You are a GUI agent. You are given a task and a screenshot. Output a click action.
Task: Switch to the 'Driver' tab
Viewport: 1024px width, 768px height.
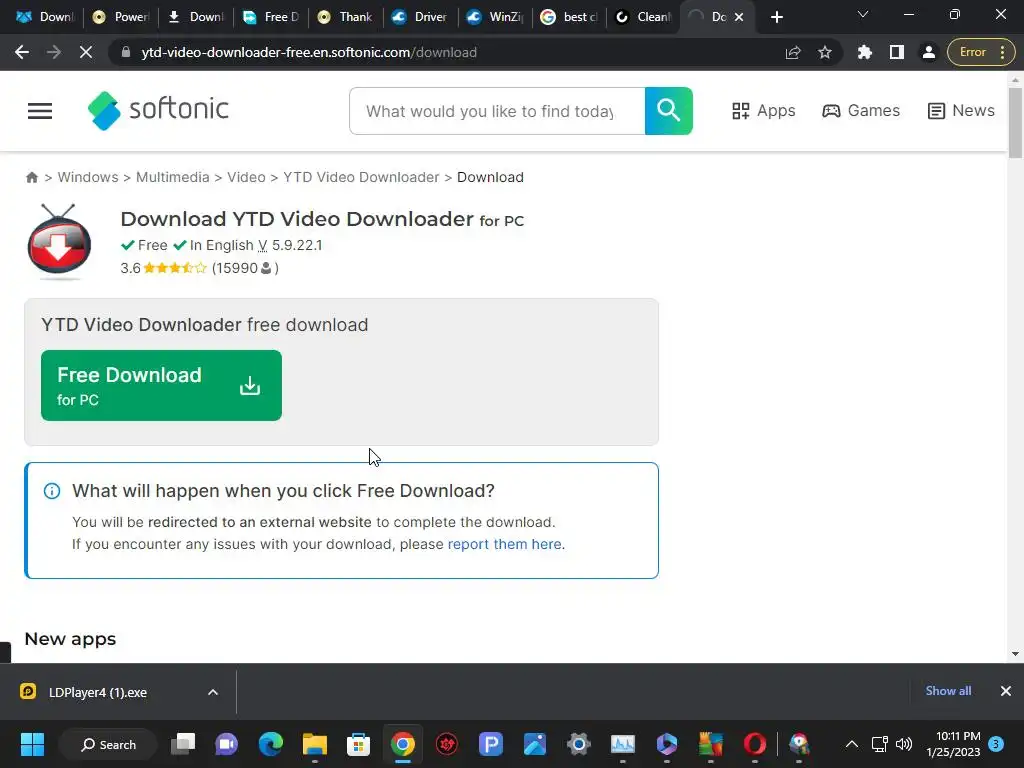[420, 17]
